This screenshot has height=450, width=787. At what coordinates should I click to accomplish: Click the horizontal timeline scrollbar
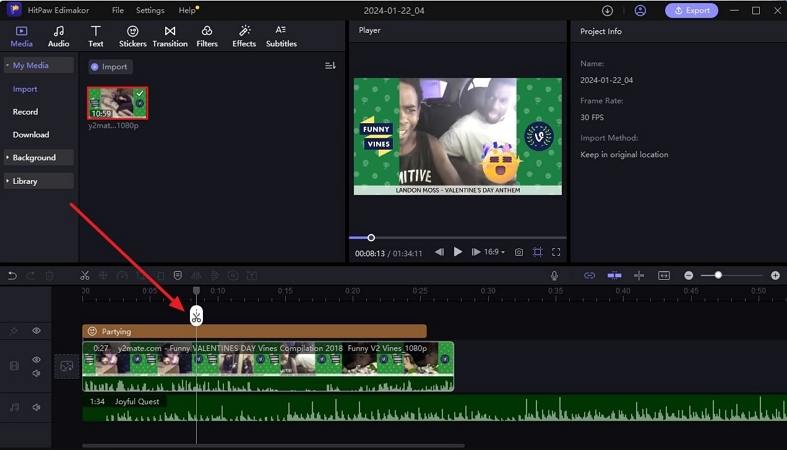(x=274, y=445)
